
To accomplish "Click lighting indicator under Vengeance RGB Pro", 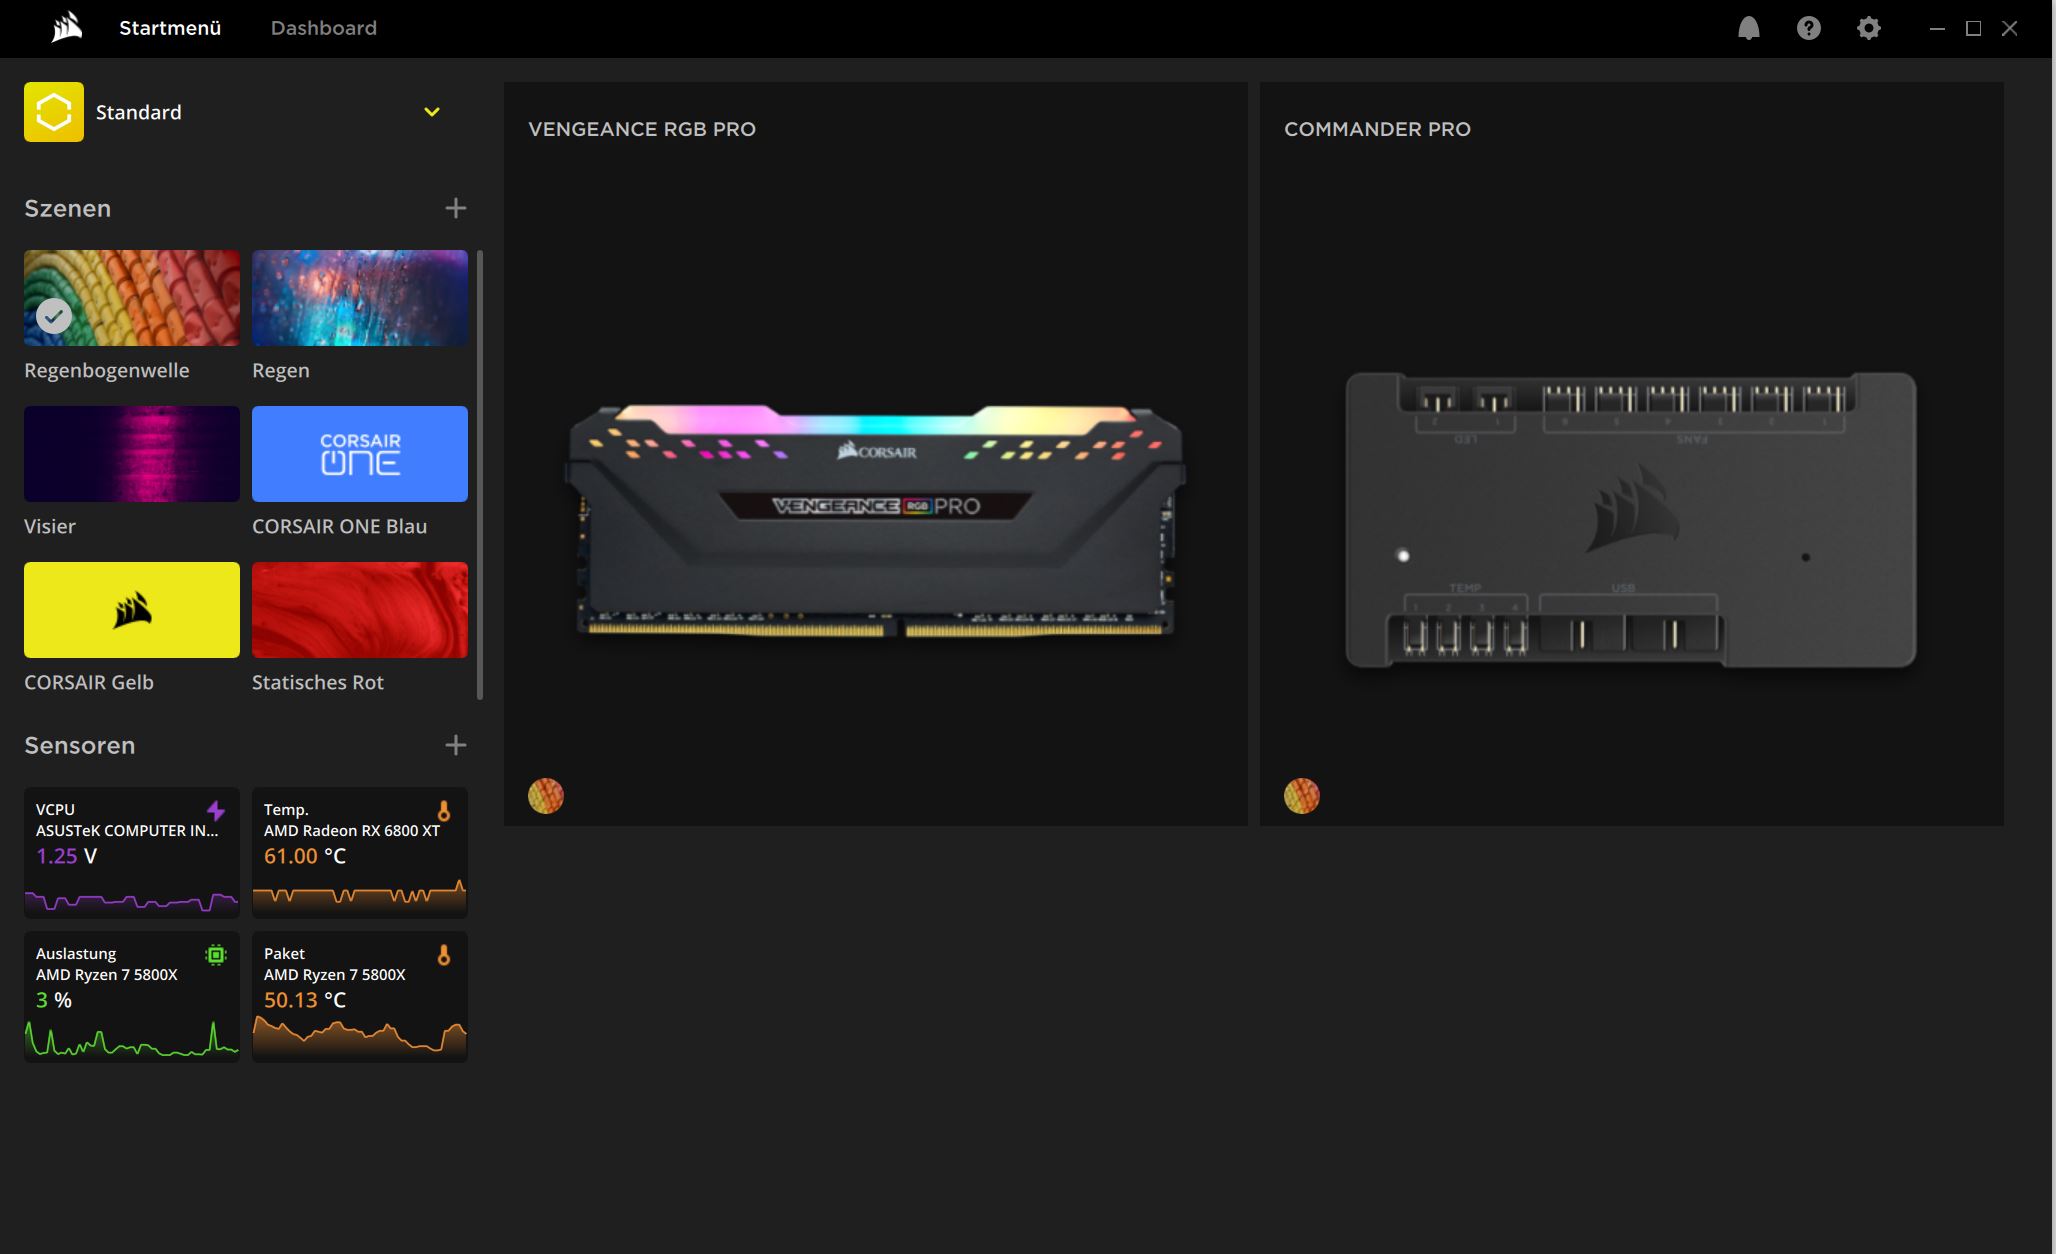I will tap(546, 796).
